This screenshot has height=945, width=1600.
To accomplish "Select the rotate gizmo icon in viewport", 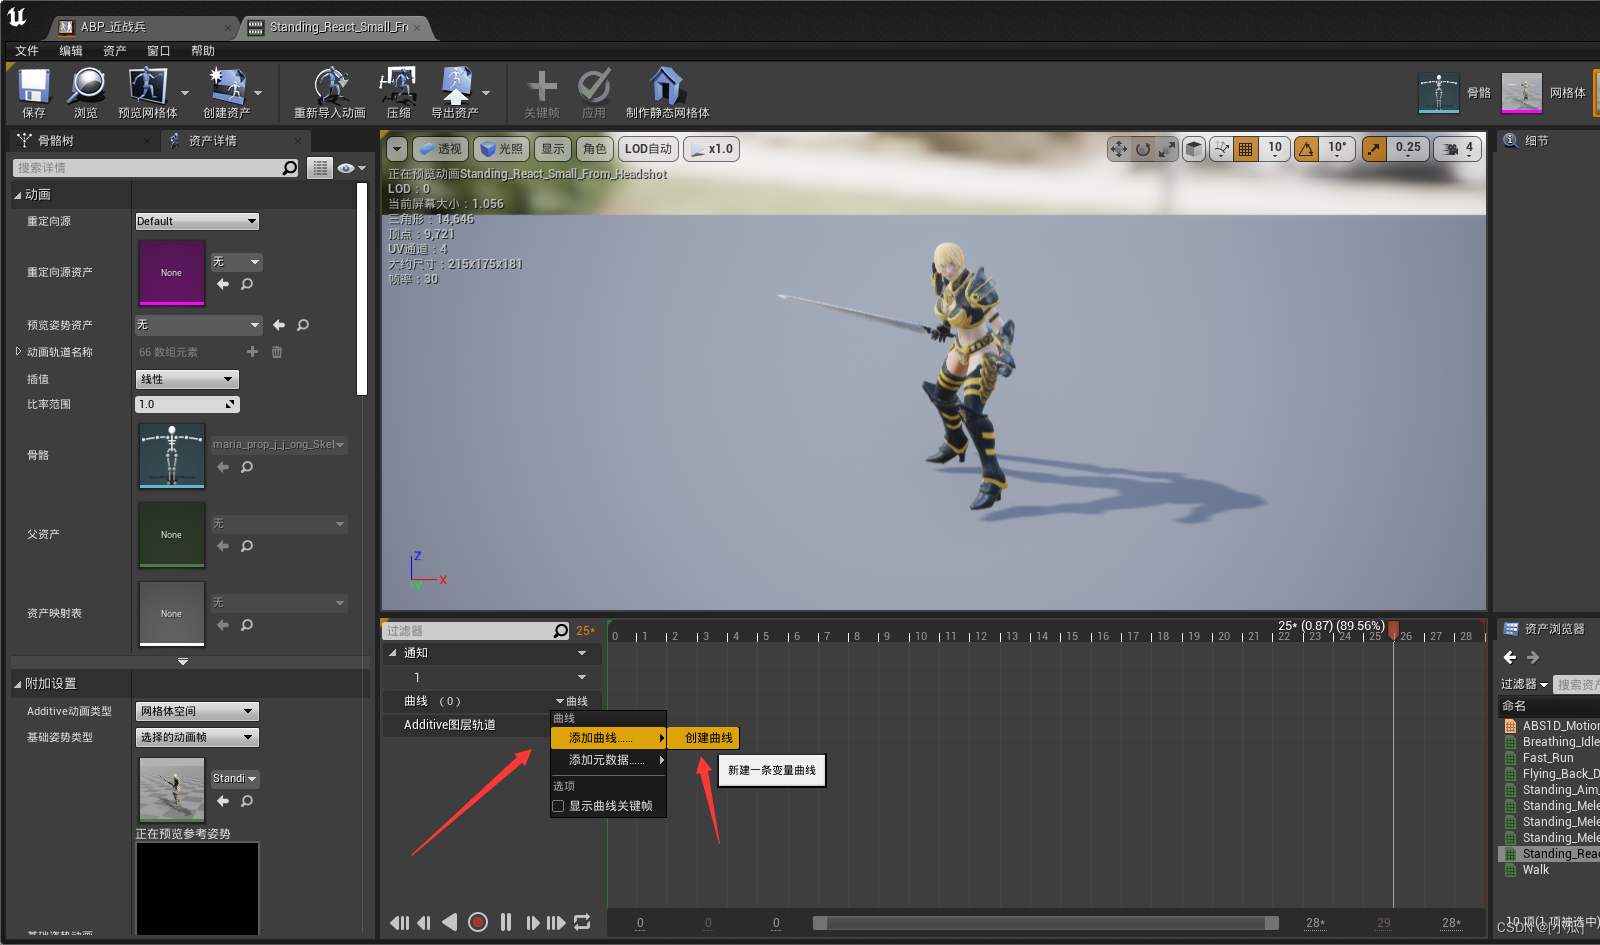I will coord(1143,149).
